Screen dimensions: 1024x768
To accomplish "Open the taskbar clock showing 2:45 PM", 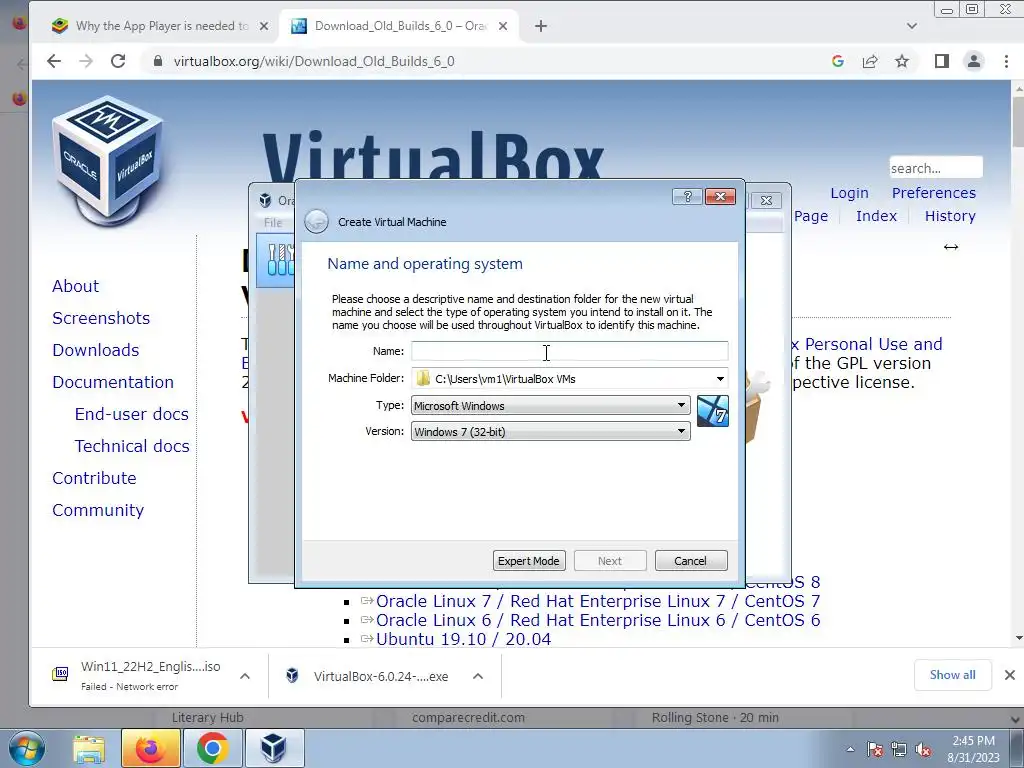I will (x=973, y=749).
